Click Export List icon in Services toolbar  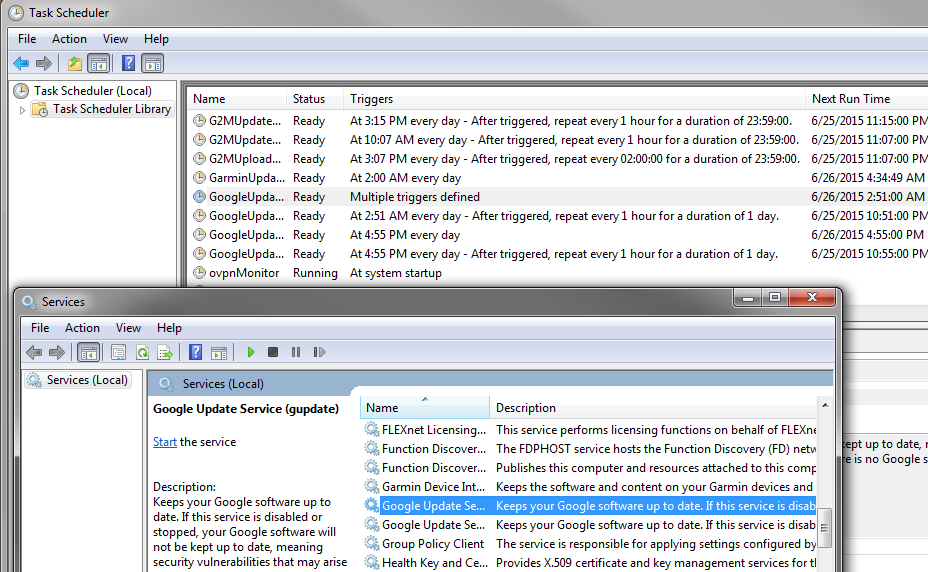click(x=165, y=352)
